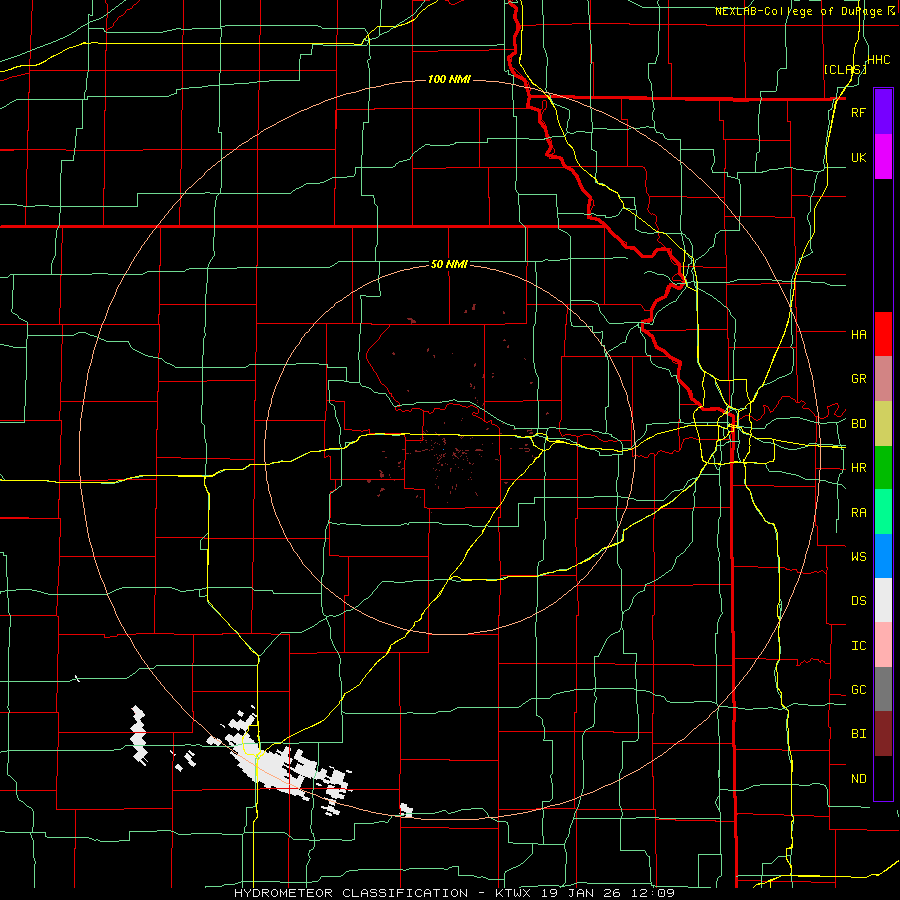The width and height of the screenshot is (900, 900).
Task: Click the GC legend label
Action: [x=858, y=689]
